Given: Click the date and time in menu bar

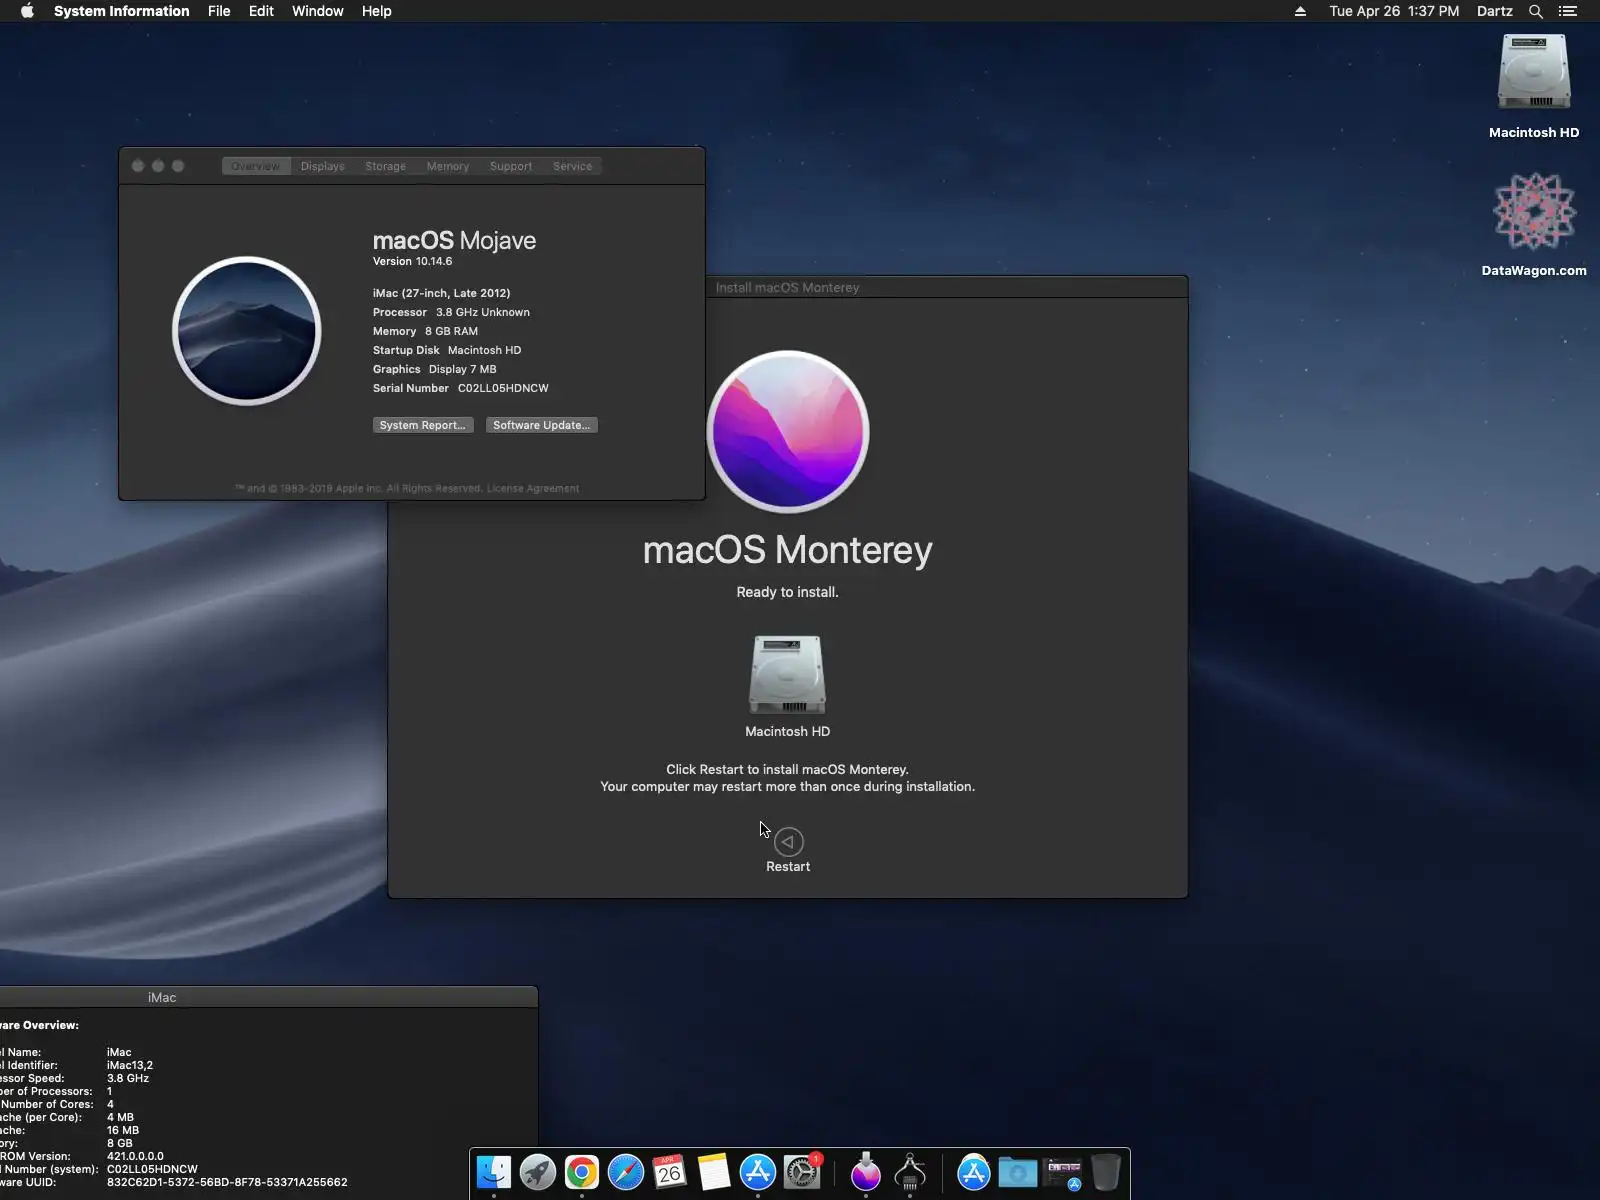Looking at the screenshot, I should (x=1394, y=11).
